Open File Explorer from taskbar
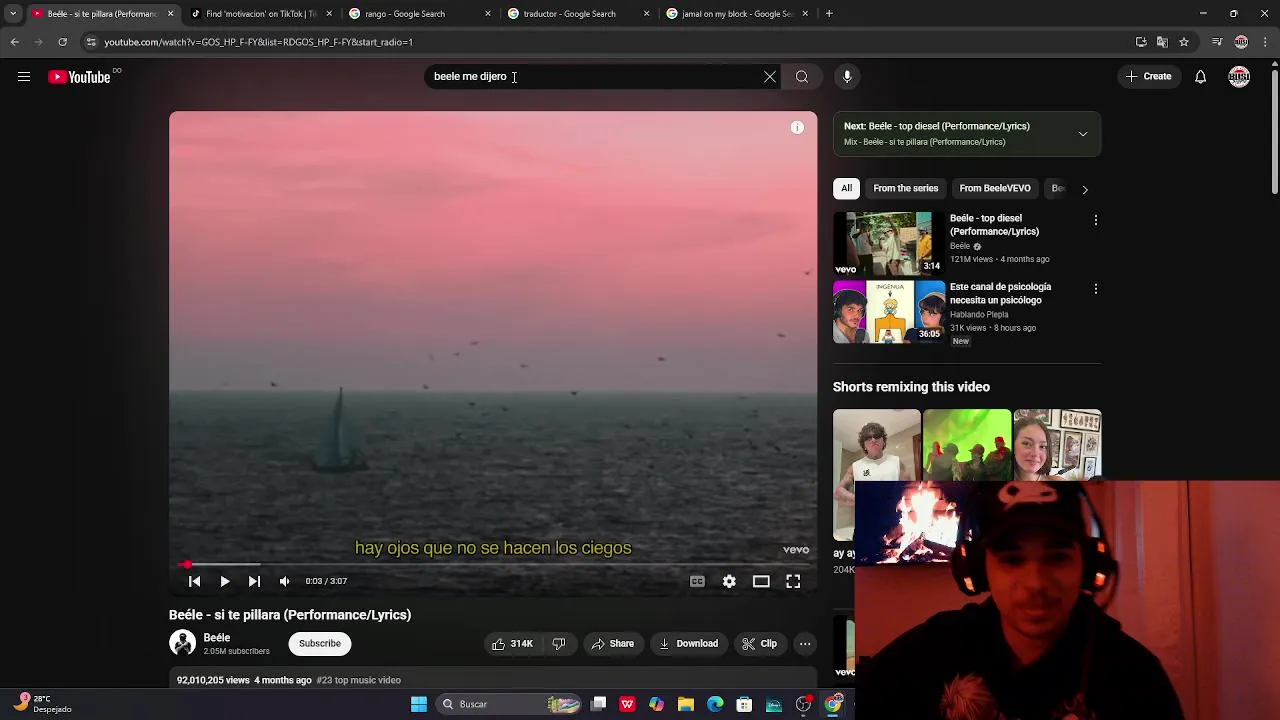This screenshot has width=1280, height=720. pyautogui.click(x=686, y=704)
